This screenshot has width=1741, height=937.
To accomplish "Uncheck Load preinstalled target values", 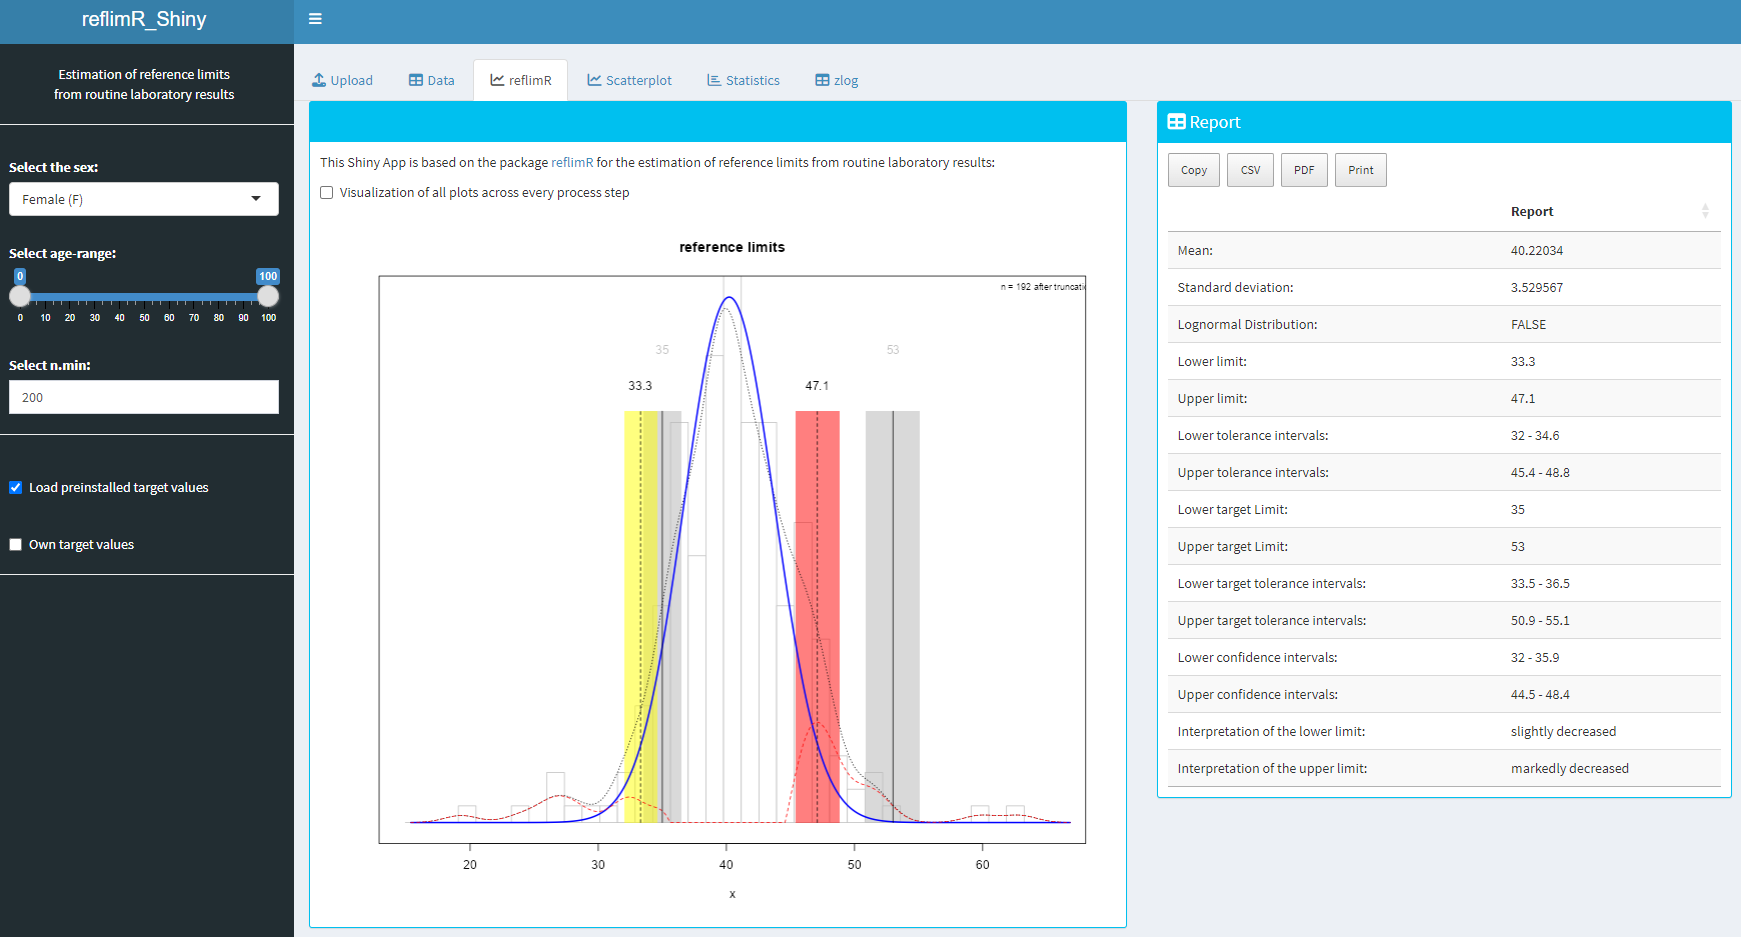I will (x=15, y=488).
